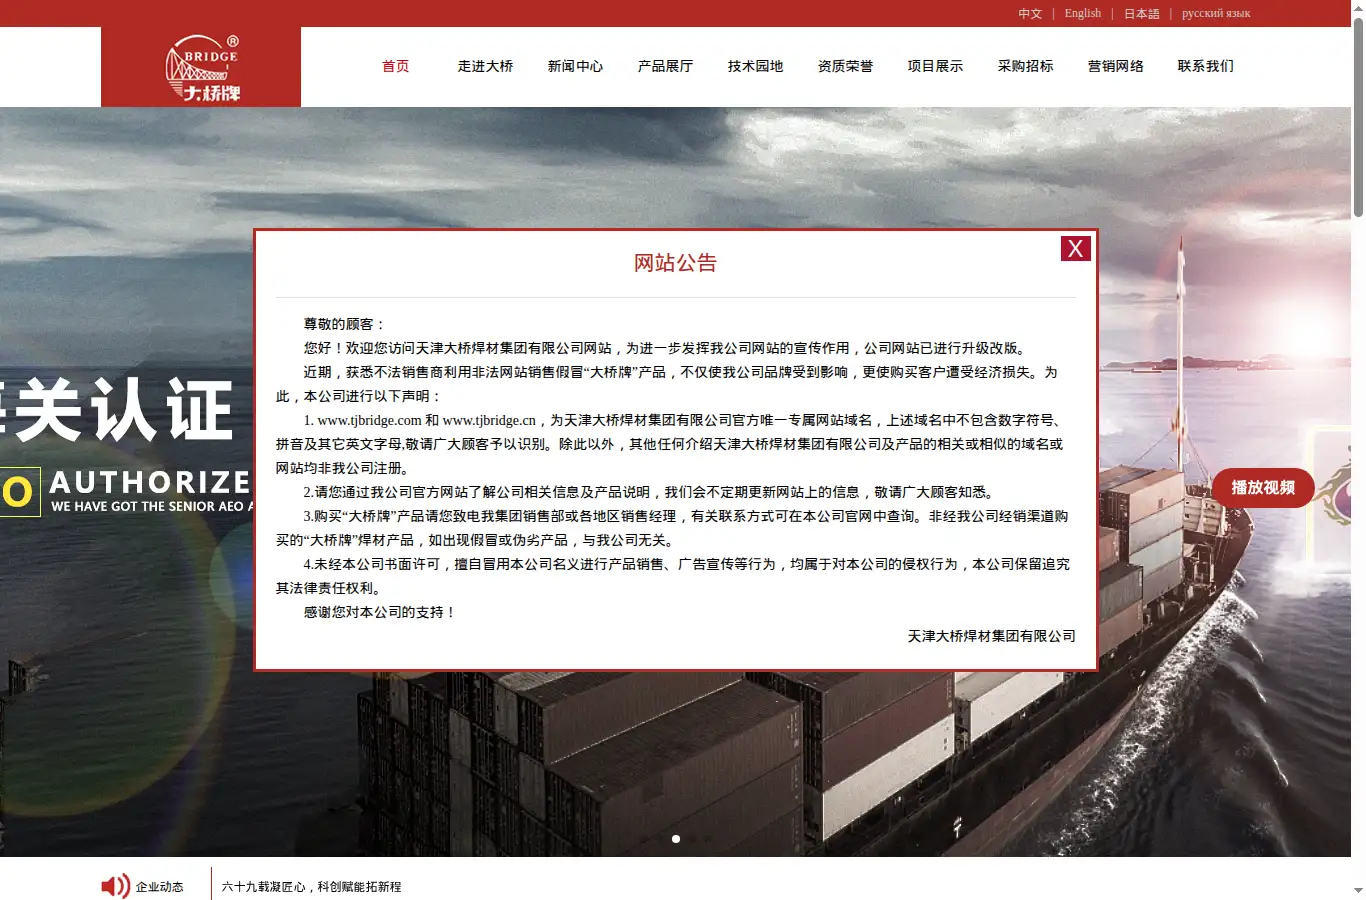Close the 网站公告 popup with the X
Viewport: 1366px width, 900px height.
pyautogui.click(x=1075, y=248)
